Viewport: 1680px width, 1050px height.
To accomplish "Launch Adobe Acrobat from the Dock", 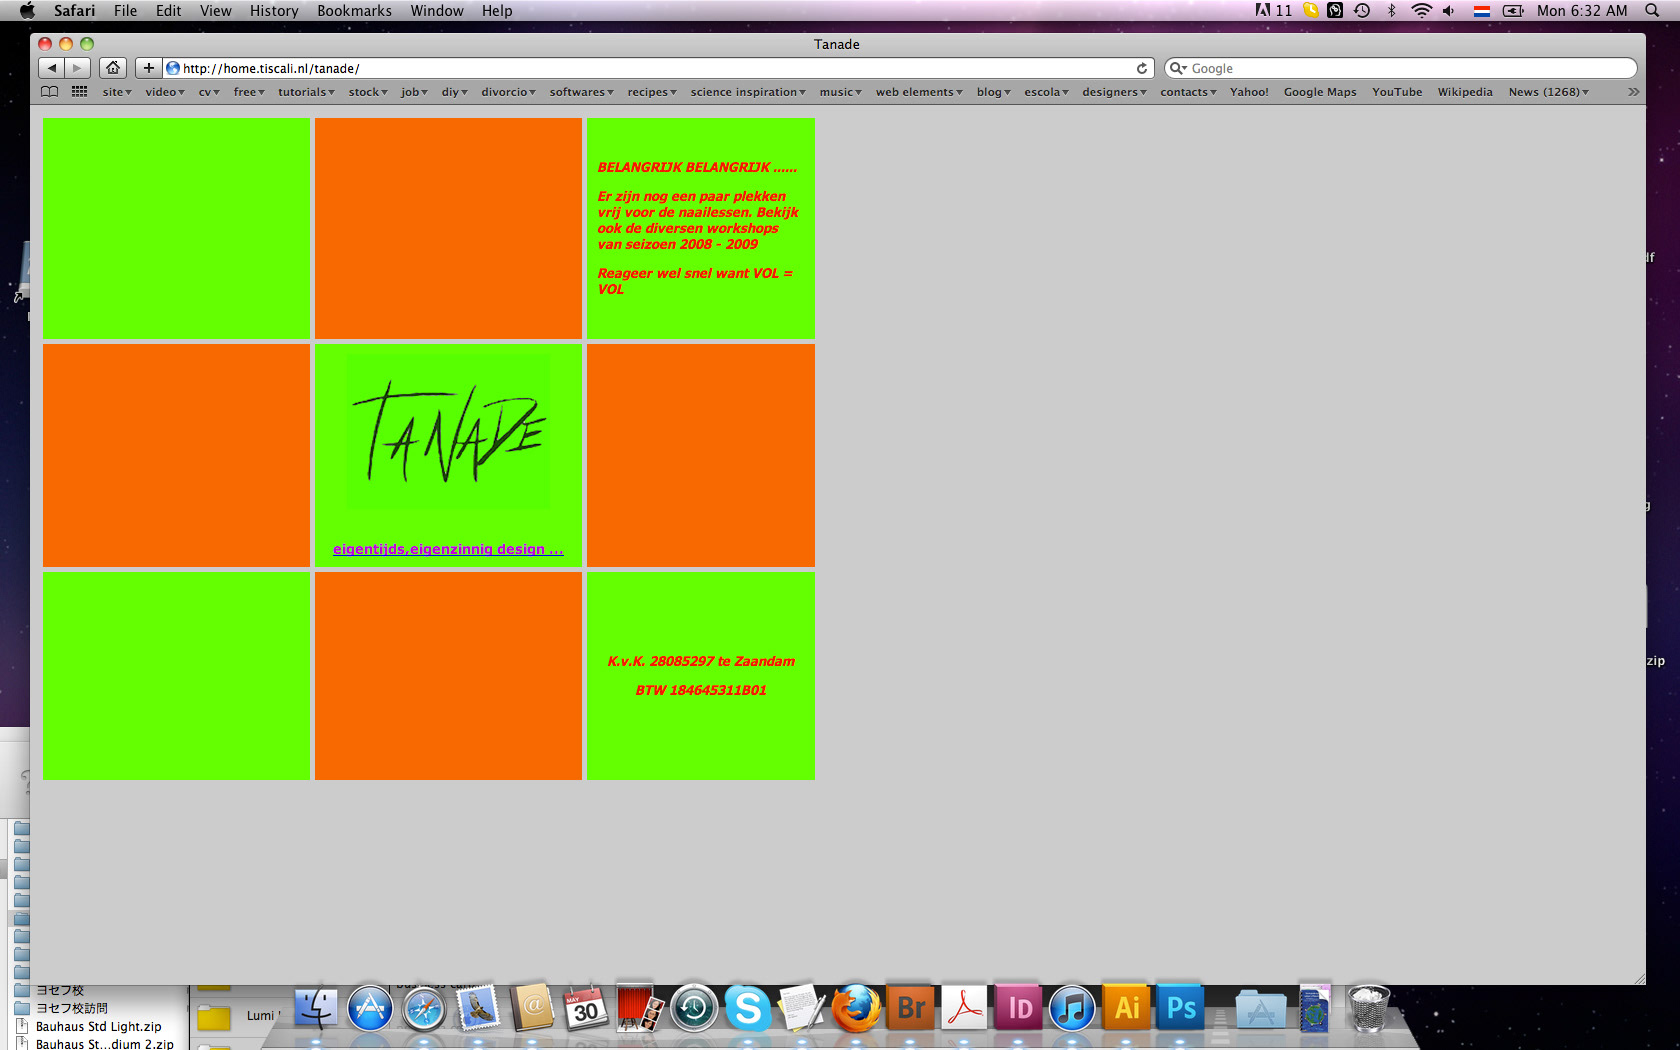I will [964, 1008].
